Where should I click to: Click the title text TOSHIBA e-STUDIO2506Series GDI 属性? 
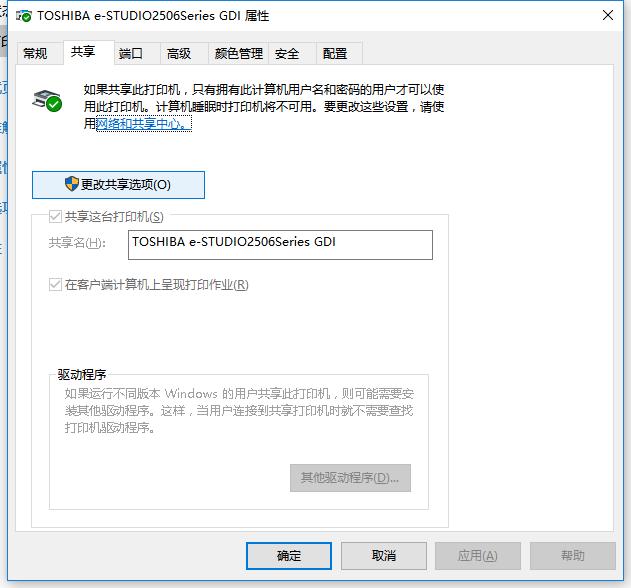[153, 16]
